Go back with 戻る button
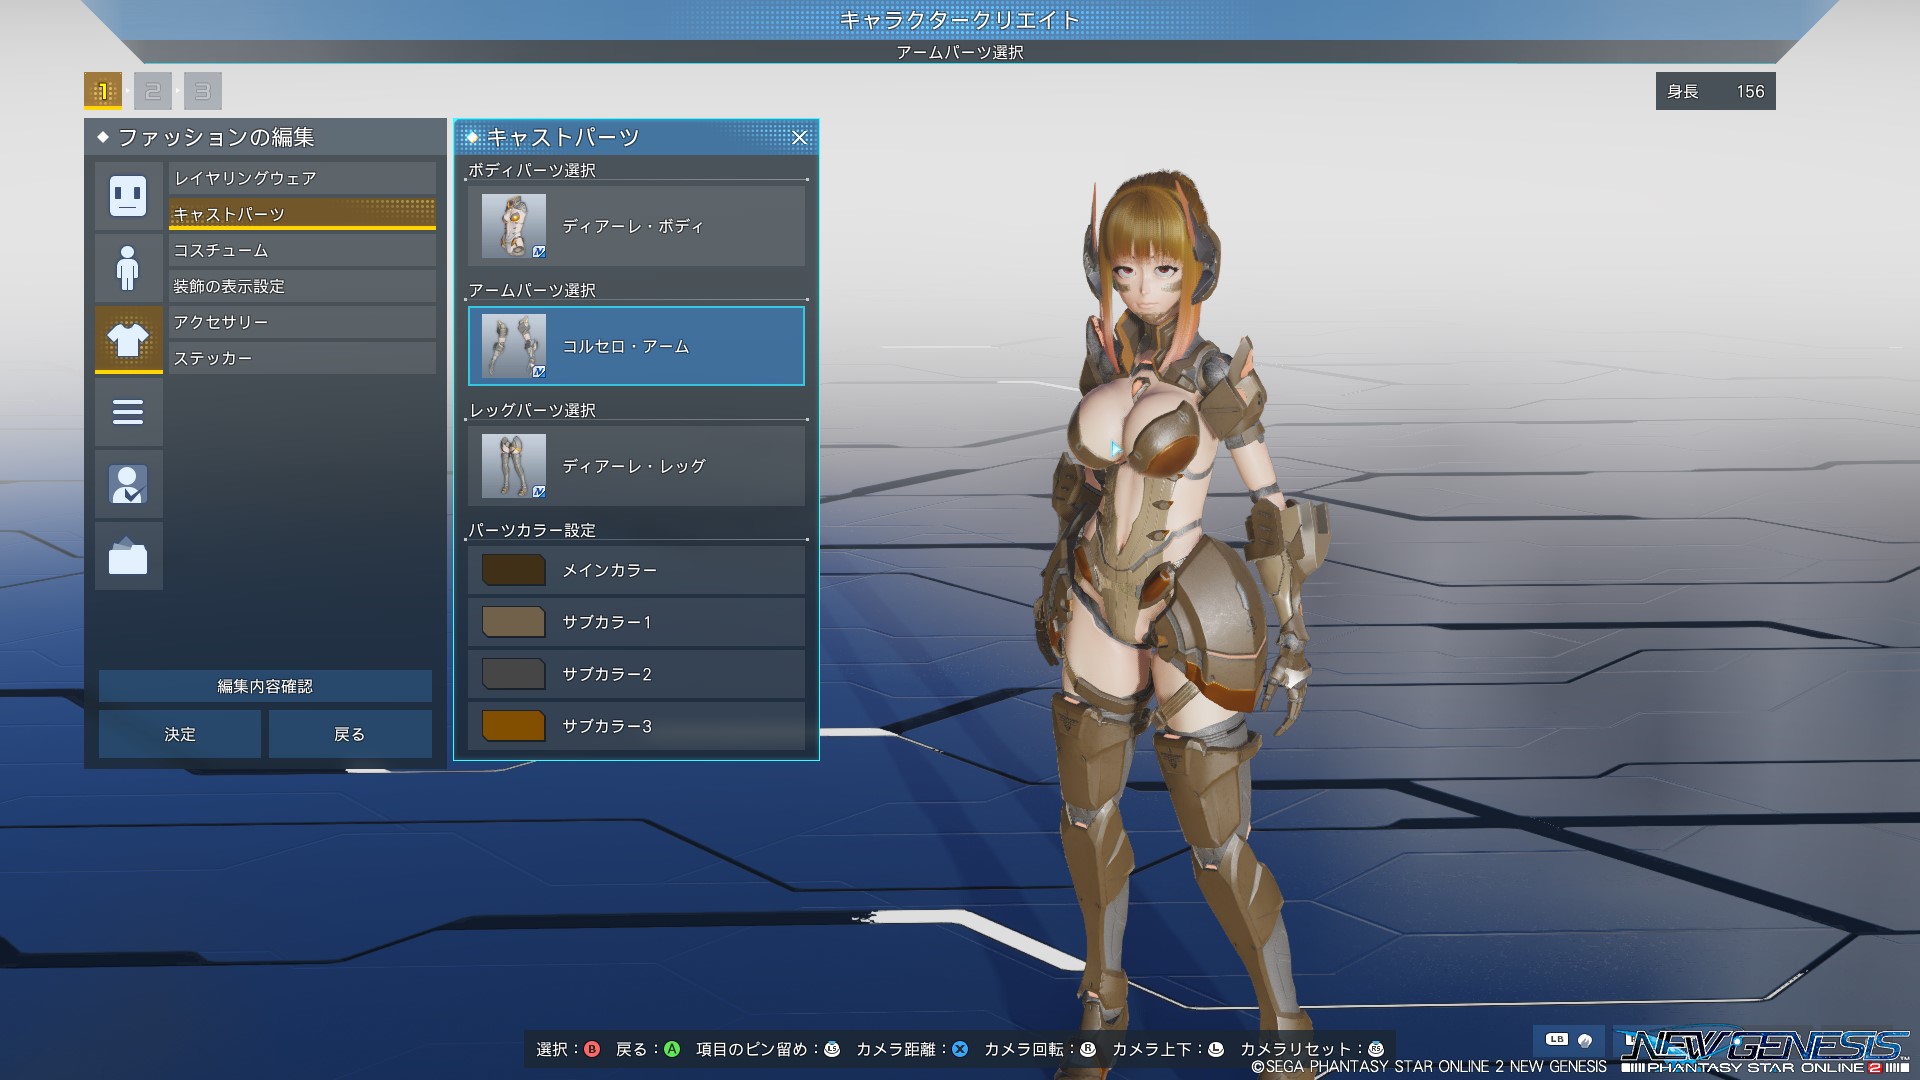 tap(350, 734)
